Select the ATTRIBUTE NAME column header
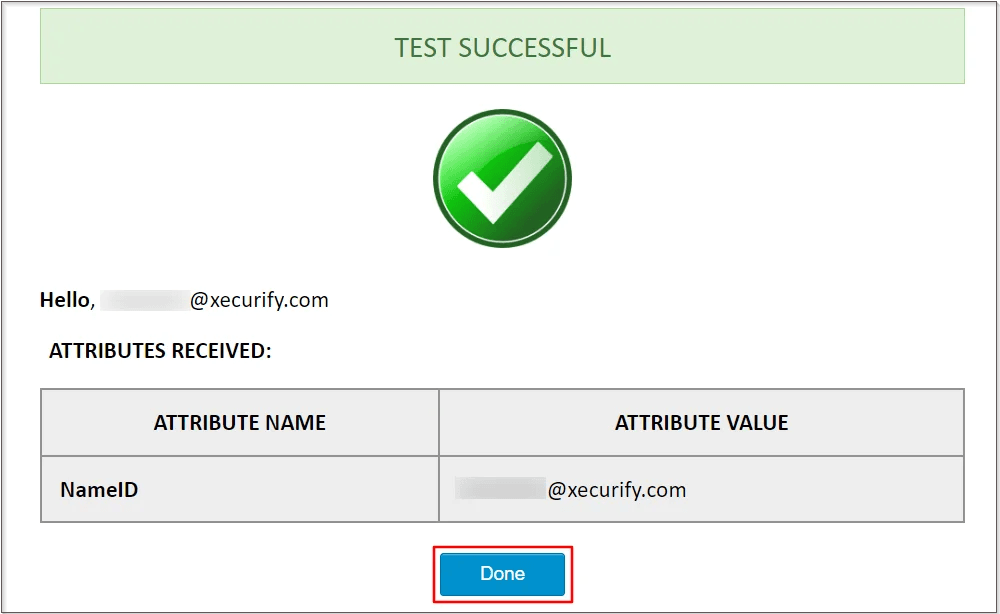This screenshot has height=614, width=1000. [240, 422]
